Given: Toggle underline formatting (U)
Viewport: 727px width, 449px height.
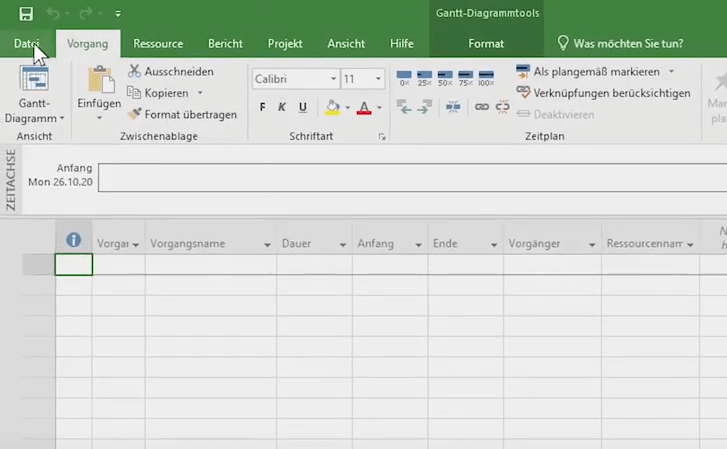Looking at the screenshot, I should click(302, 107).
